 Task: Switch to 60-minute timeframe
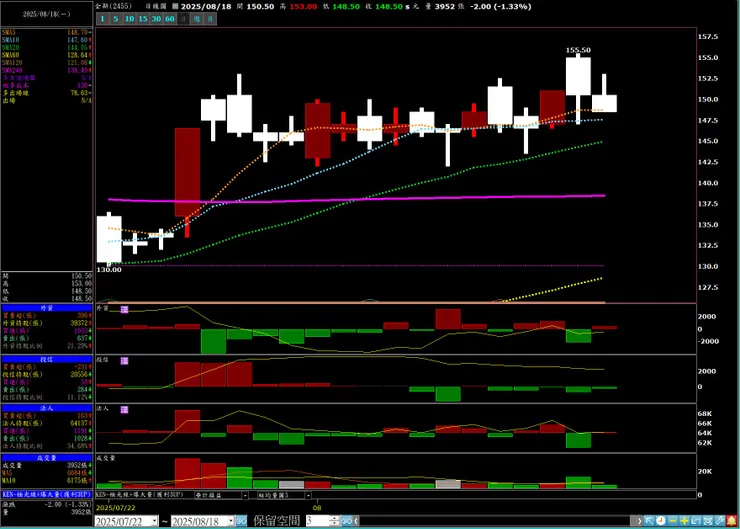170,19
